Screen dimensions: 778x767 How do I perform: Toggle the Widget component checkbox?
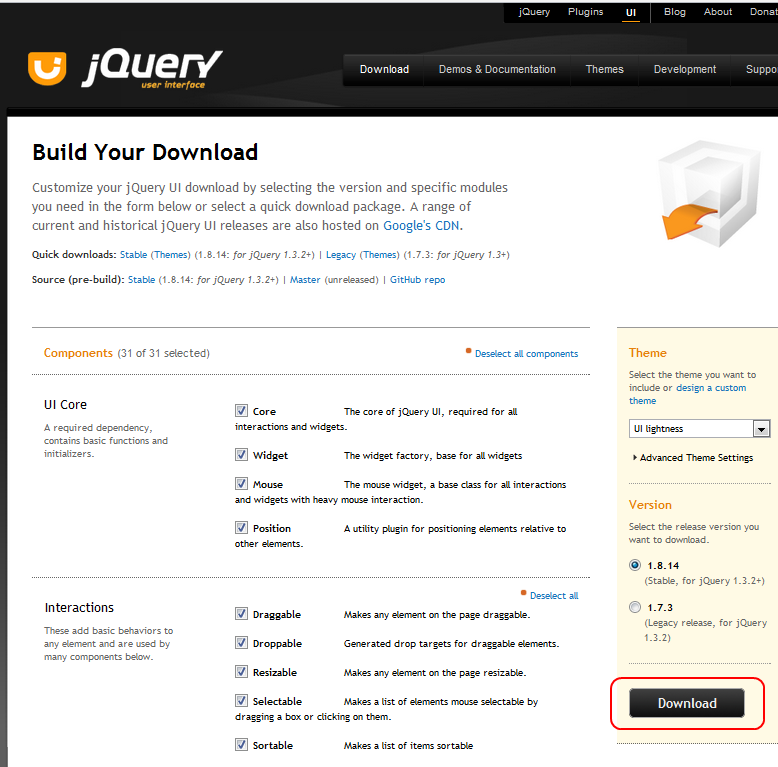coord(241,454)
